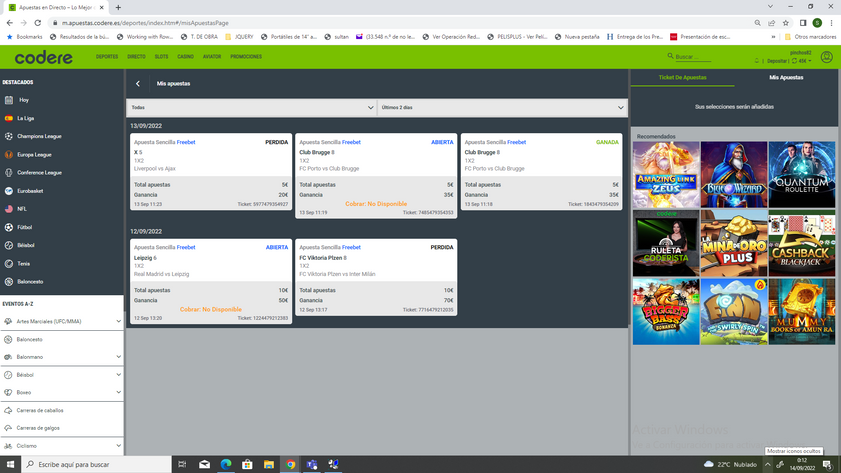Click the Codere logo
This screenshot has height=473, width=841.
click(x=43, y=57)
